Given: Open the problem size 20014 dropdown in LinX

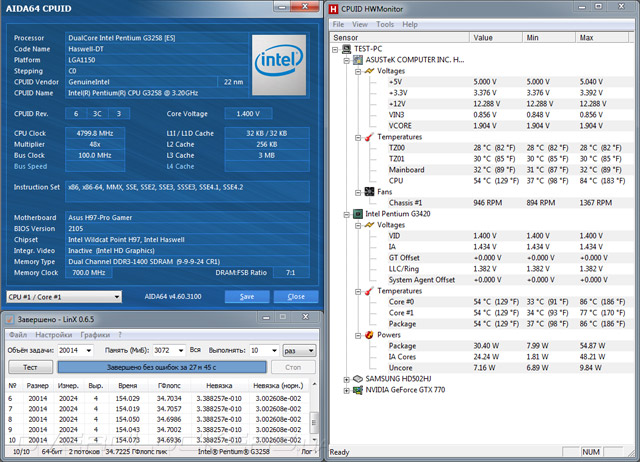Looking at the screenshot, I should pos(89,350).
